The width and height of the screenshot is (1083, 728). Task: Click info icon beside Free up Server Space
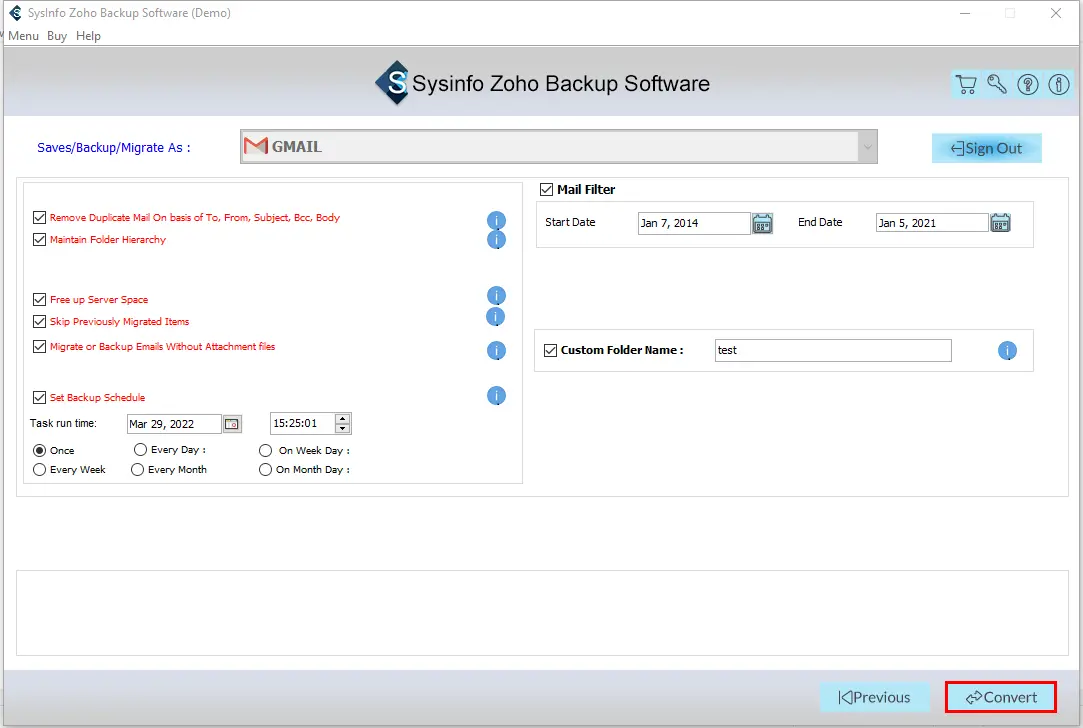pos(496,296)
